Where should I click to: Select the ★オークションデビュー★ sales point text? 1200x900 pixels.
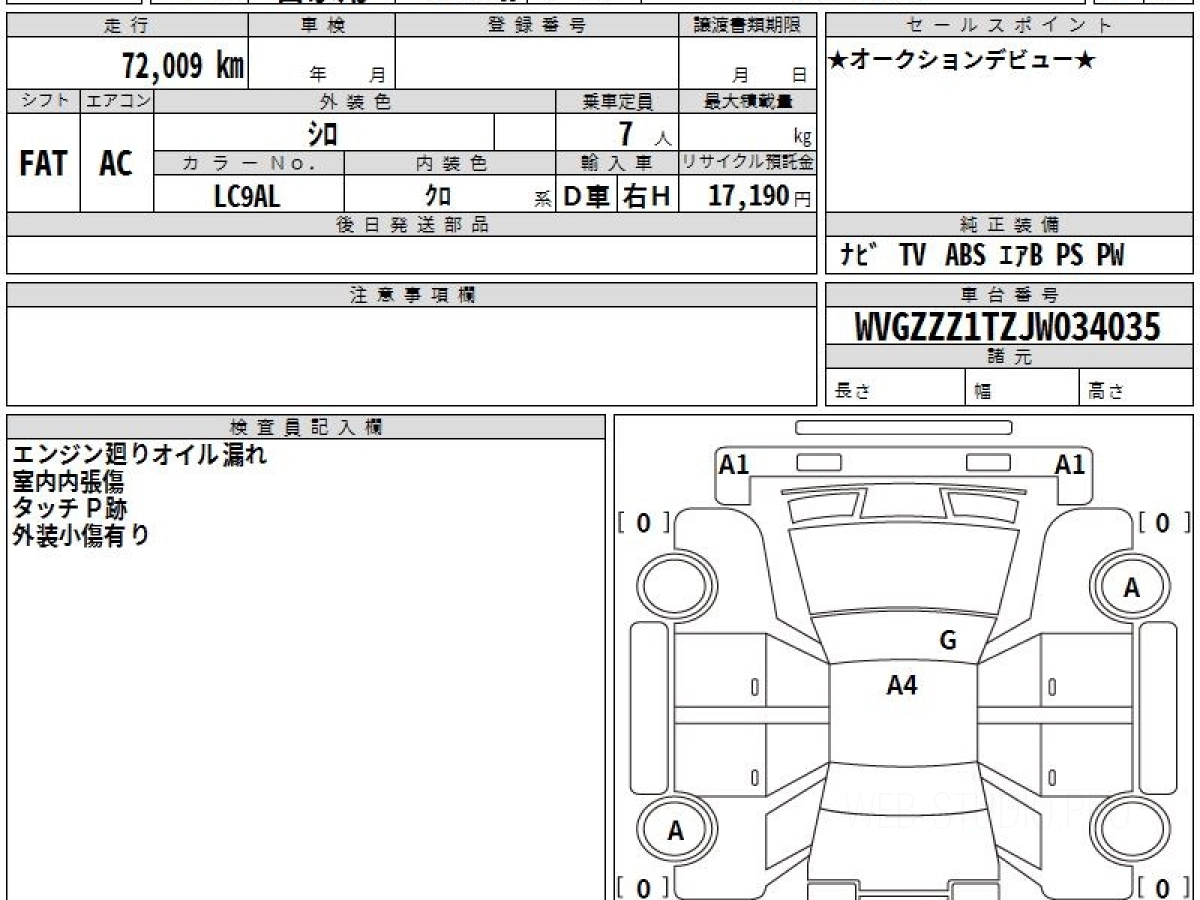coord(962,61)
